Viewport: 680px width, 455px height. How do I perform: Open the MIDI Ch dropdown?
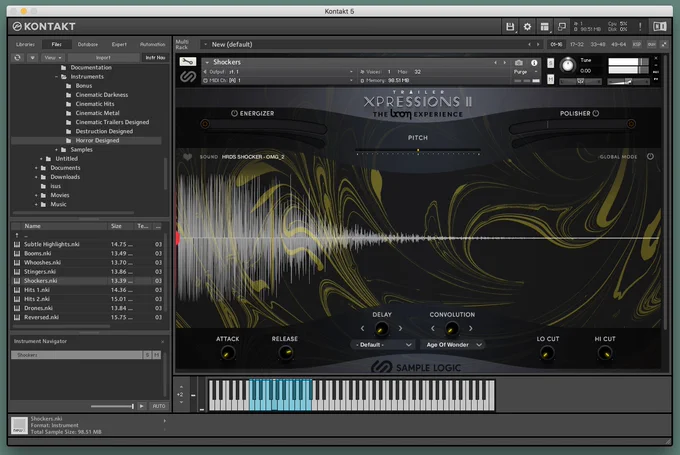pos(278,80)
